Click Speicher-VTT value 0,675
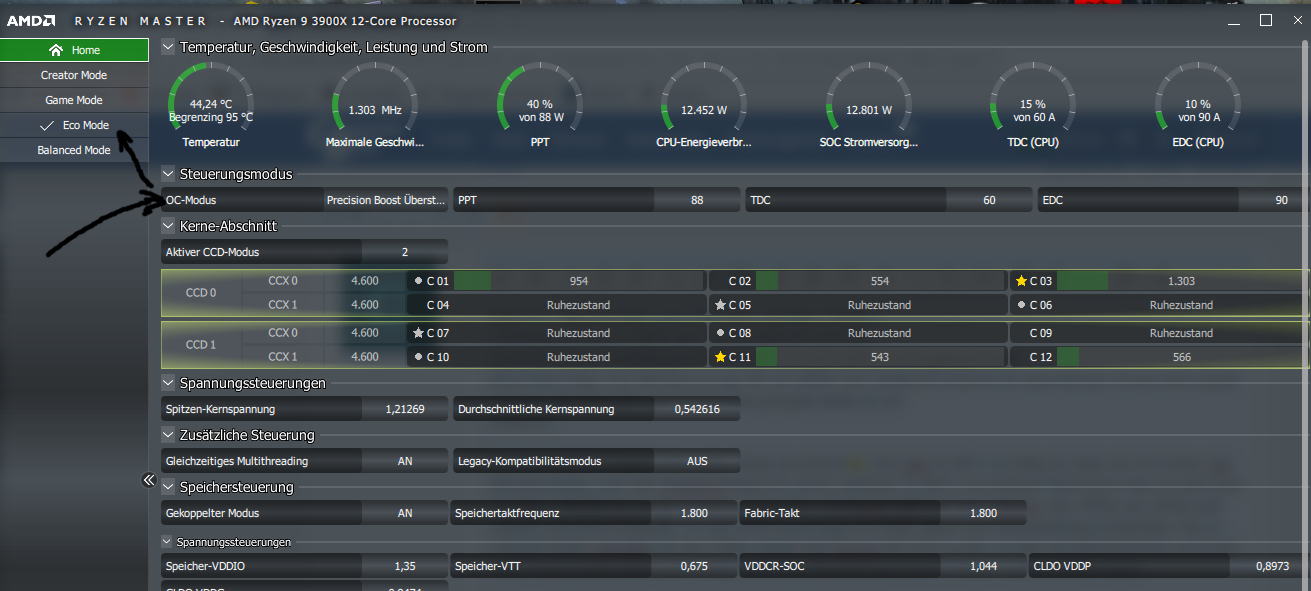 [x=693, y=566]
